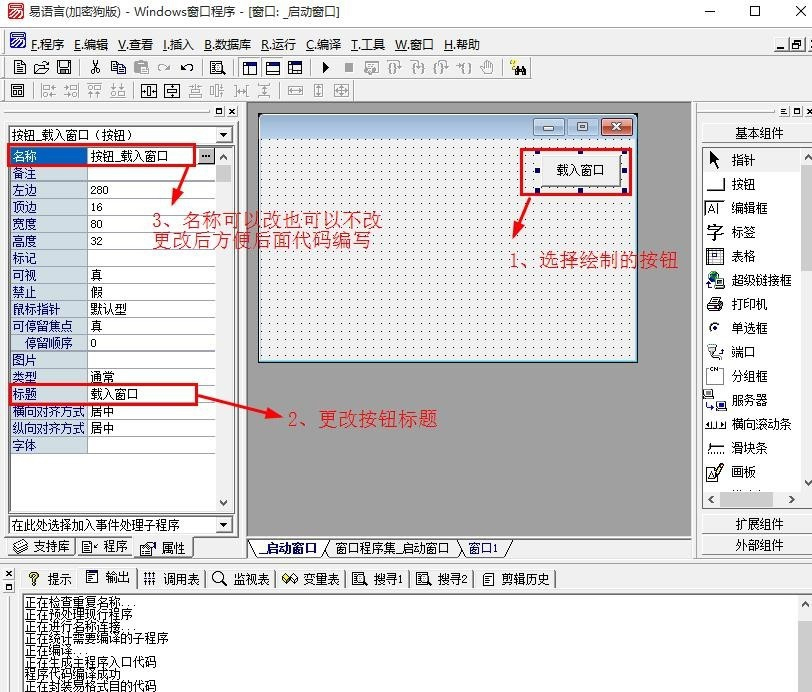
Task: Open the component selector dropdown 按钮_载入窗口
Action: [x=223, y=135]
